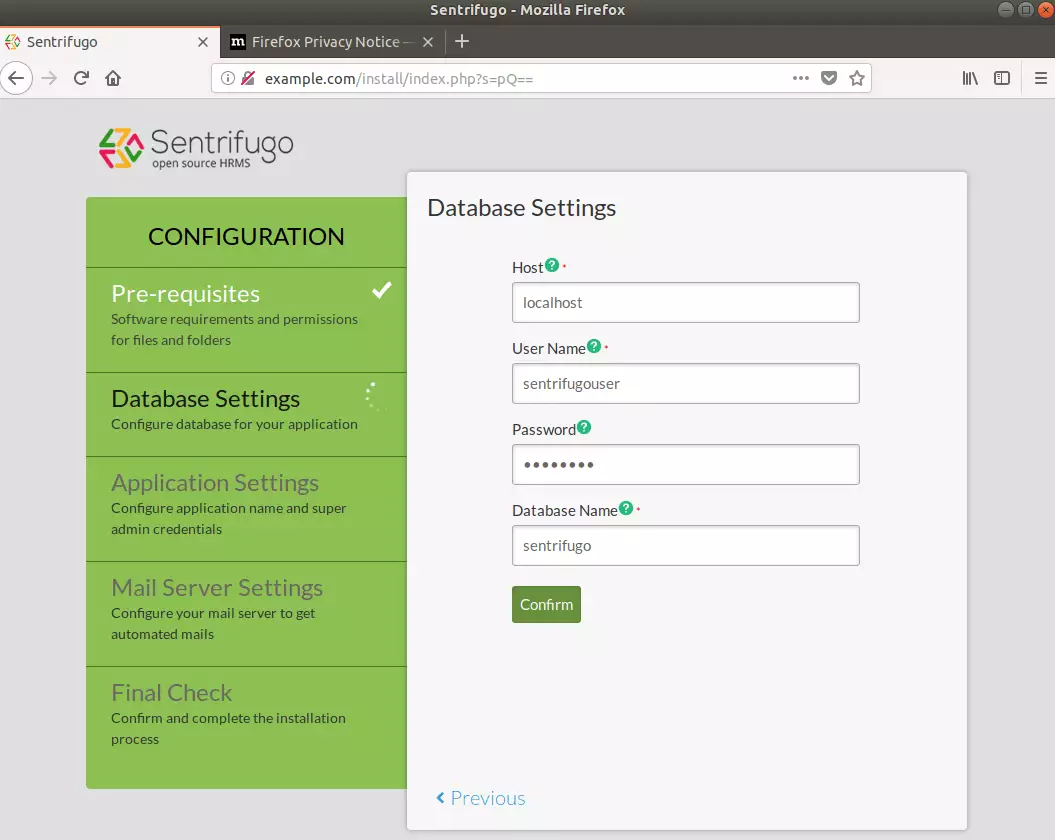The height and width of the screenshot is (840, 1055).
Task: Save page to Pocket
Action: click(x=829, y=78)
